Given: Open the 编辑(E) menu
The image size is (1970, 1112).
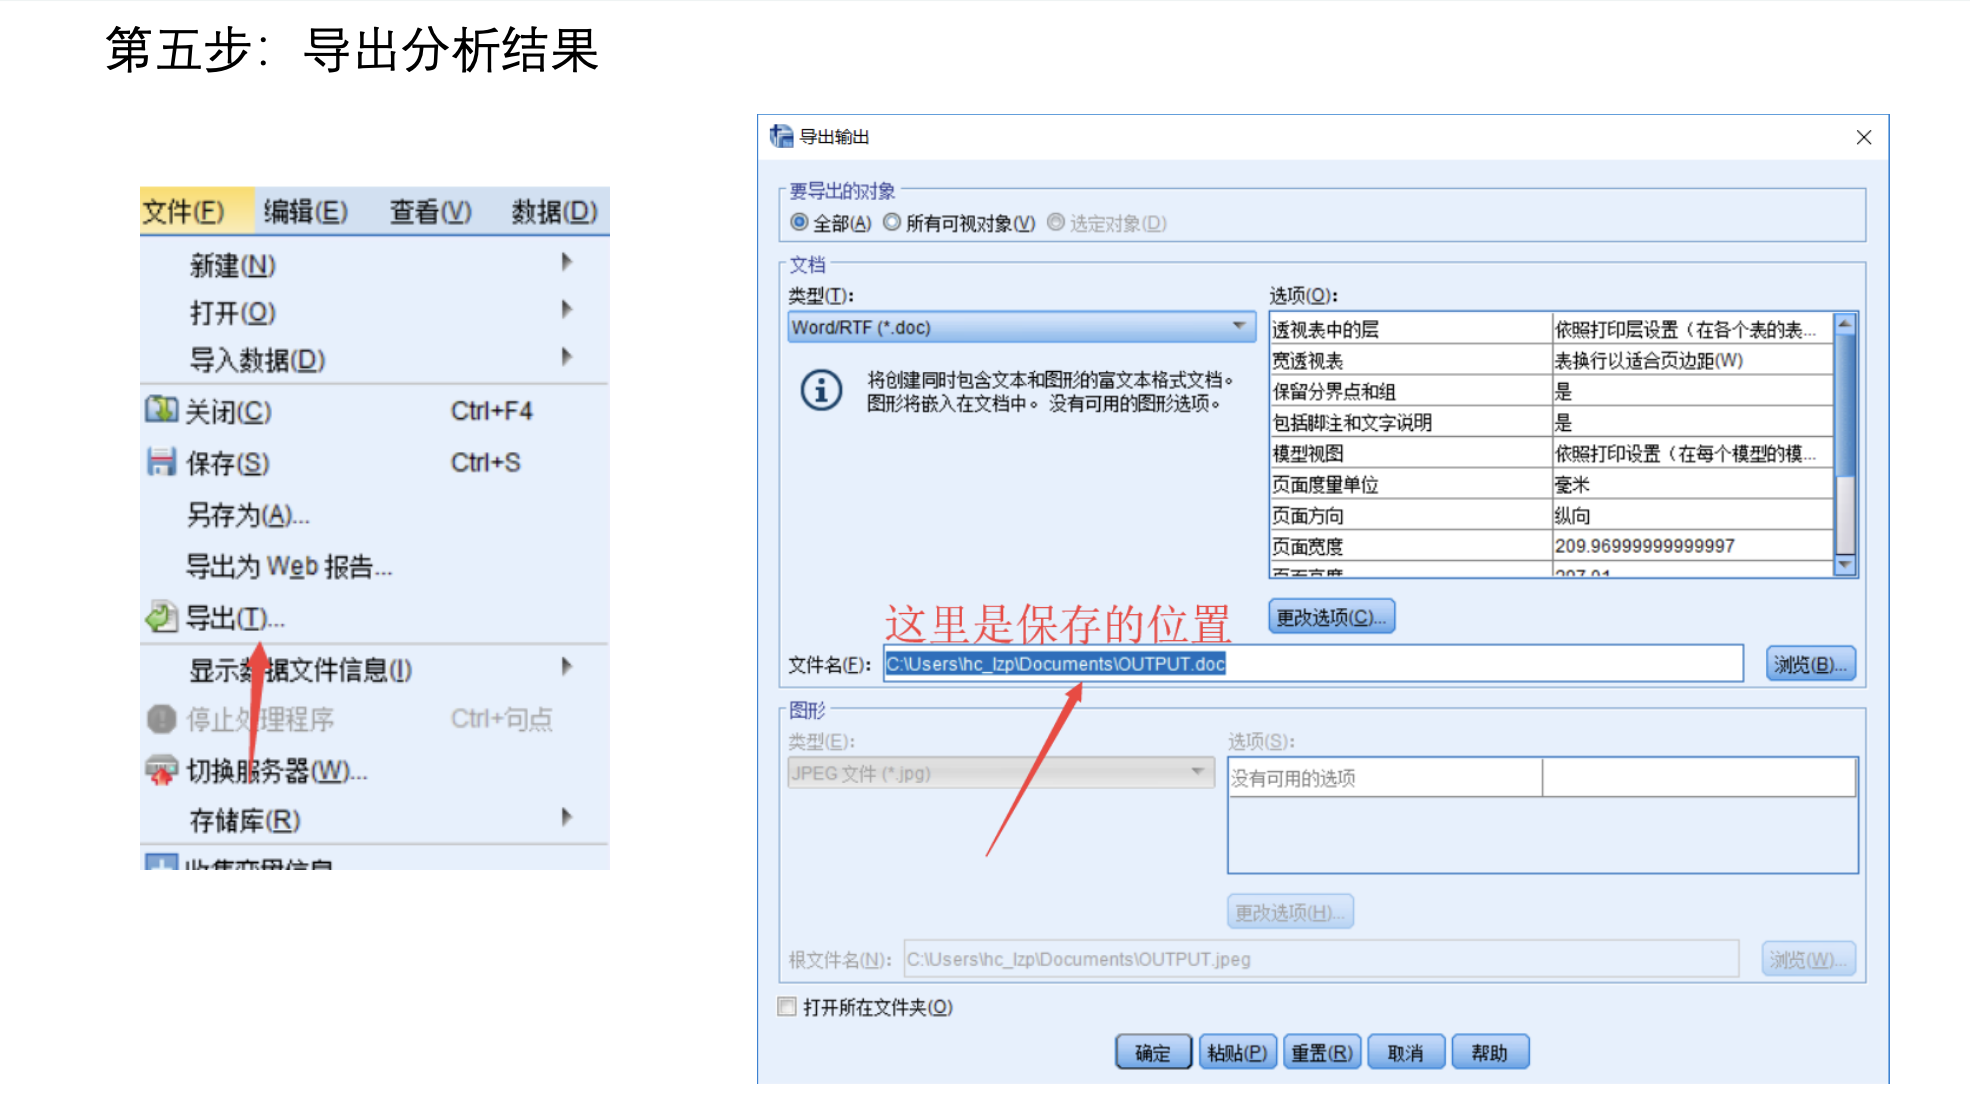Looking at the screenshot, I should coord(306,212).
